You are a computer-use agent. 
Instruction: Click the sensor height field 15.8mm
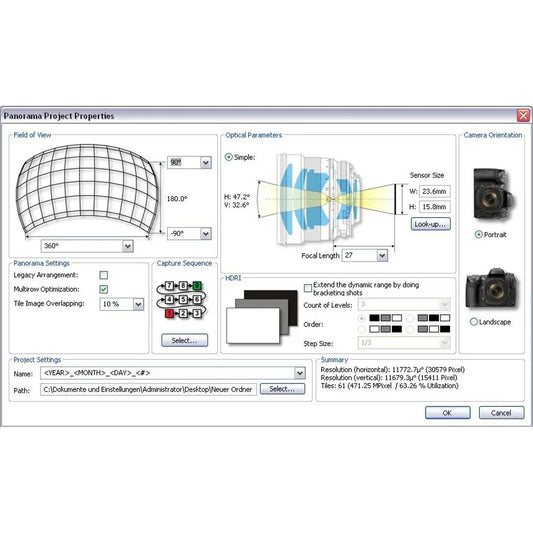435,207
